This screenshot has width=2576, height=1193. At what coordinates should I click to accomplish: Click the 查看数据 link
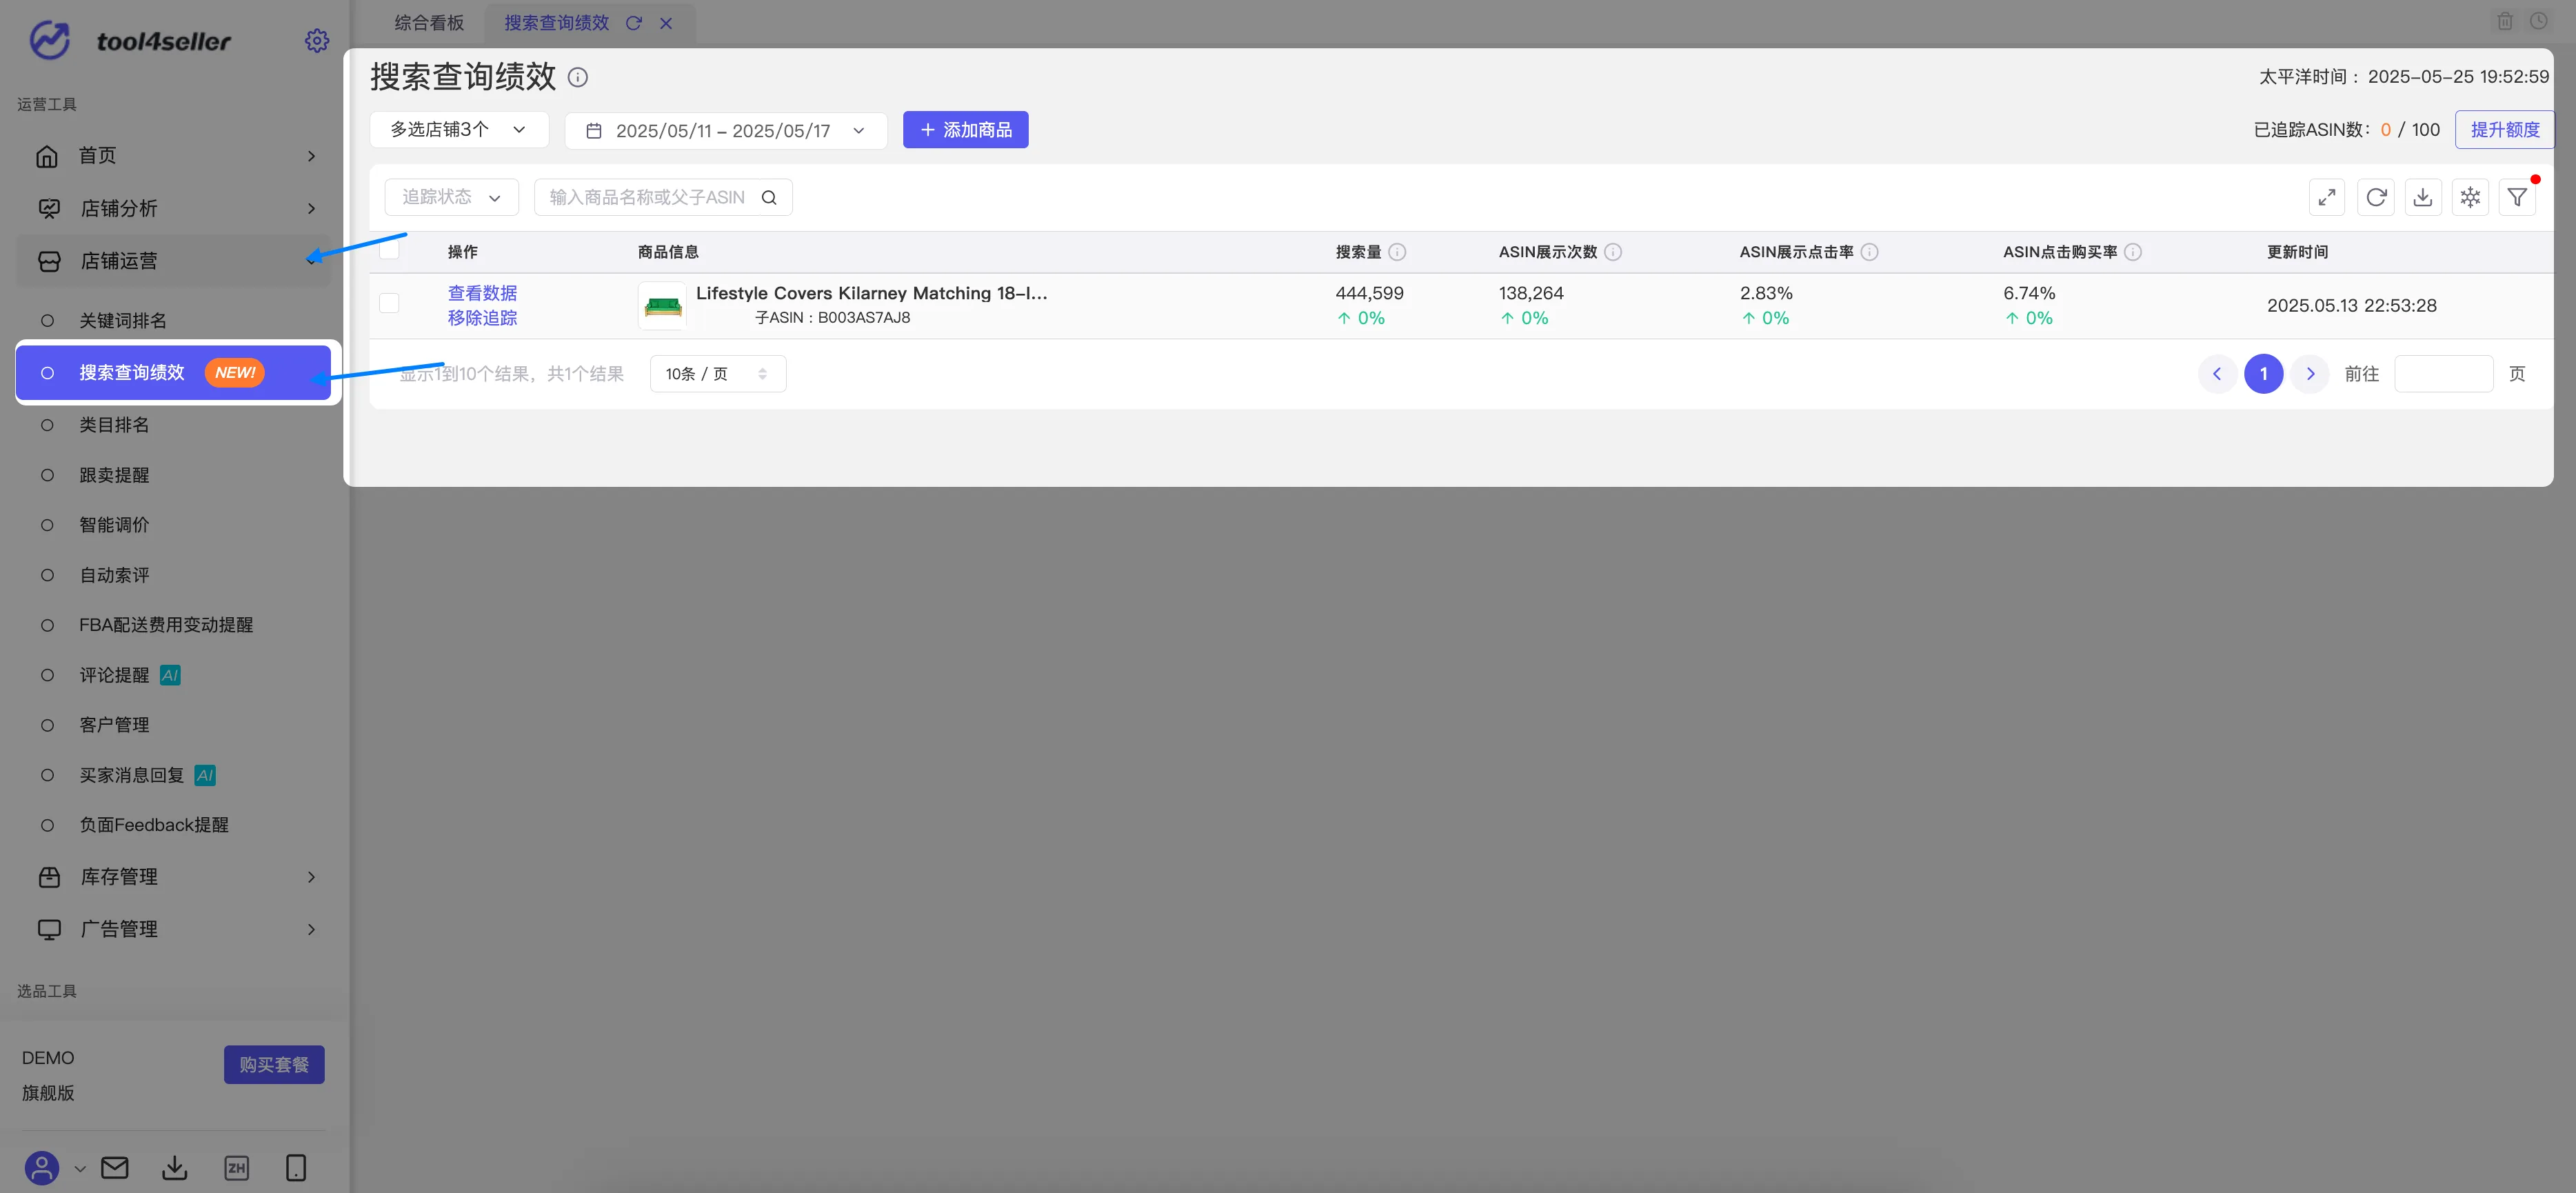482,293
